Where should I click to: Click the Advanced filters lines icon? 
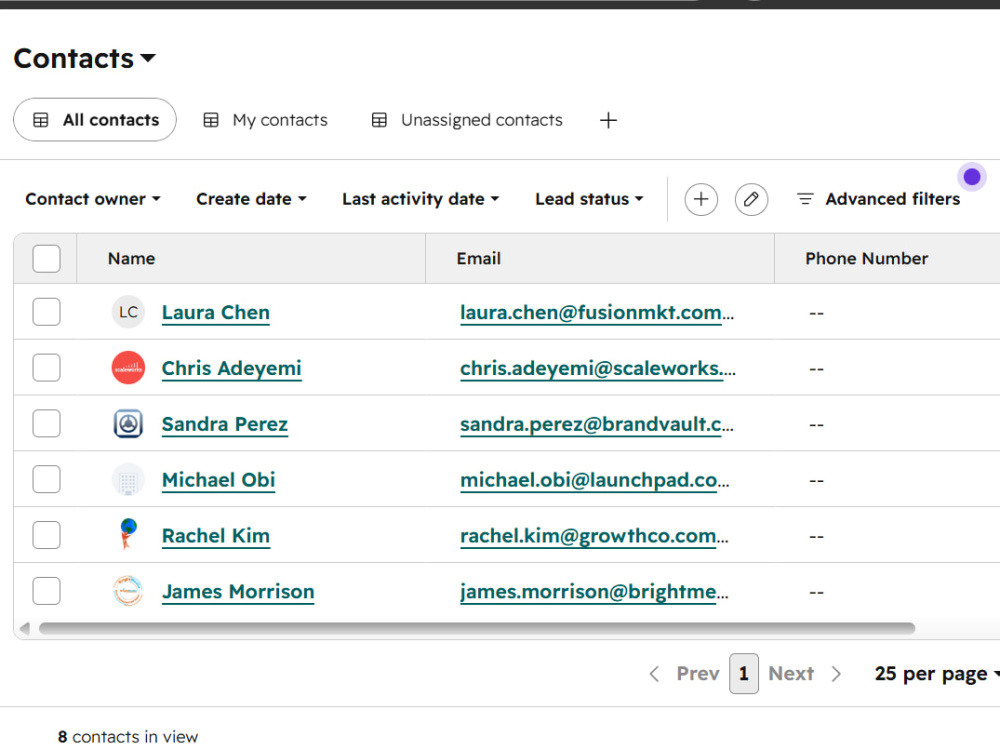pos(805,199)
